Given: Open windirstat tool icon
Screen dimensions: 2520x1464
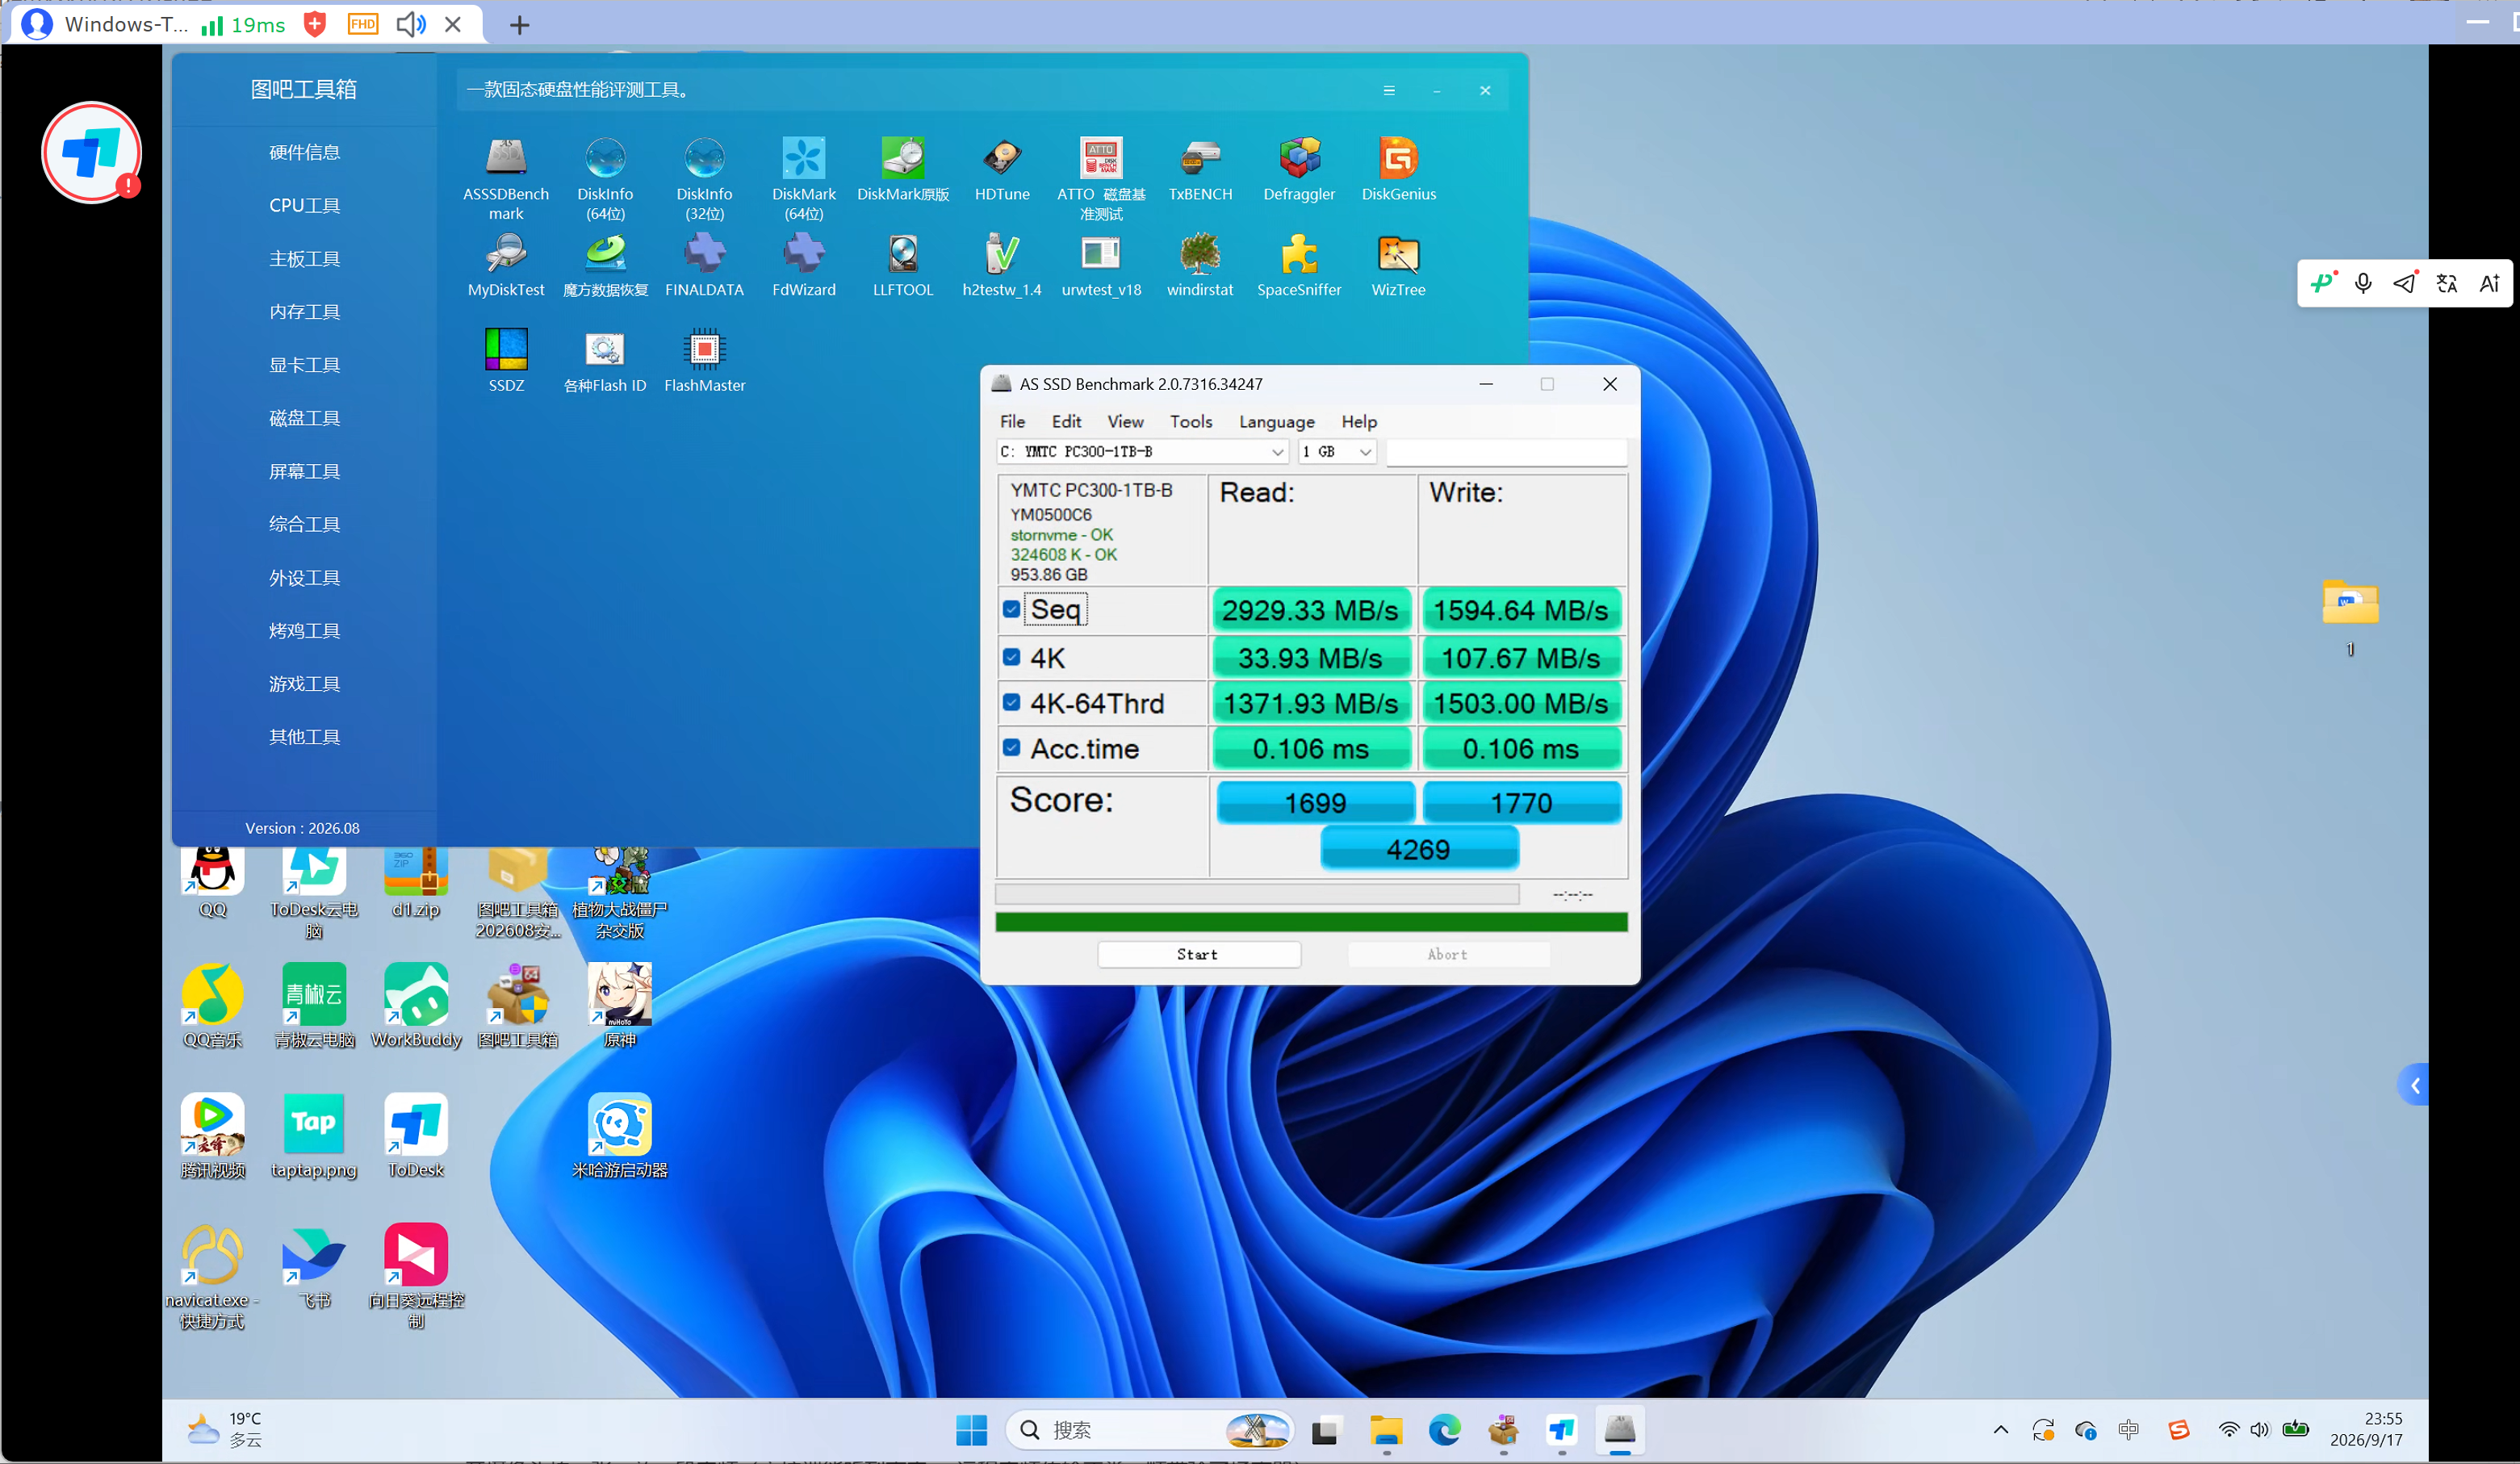Looking at the screenshot, I should (1200, 254).
